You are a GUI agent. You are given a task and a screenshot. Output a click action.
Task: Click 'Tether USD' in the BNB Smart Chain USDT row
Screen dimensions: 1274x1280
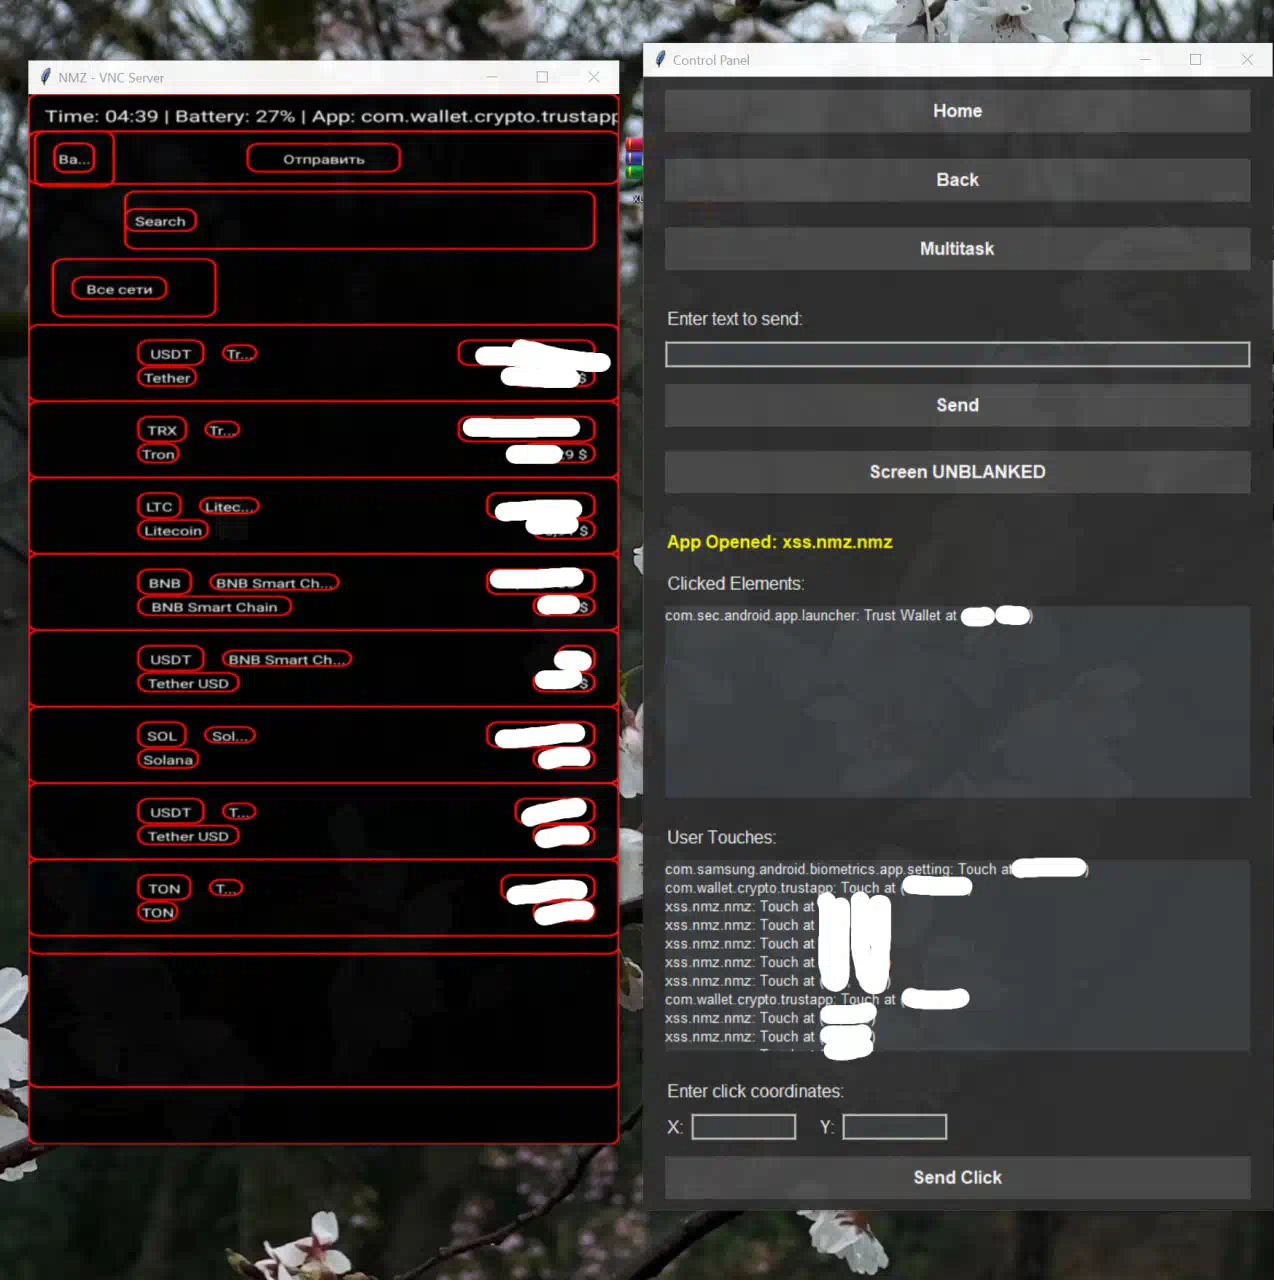coord(188,683)
